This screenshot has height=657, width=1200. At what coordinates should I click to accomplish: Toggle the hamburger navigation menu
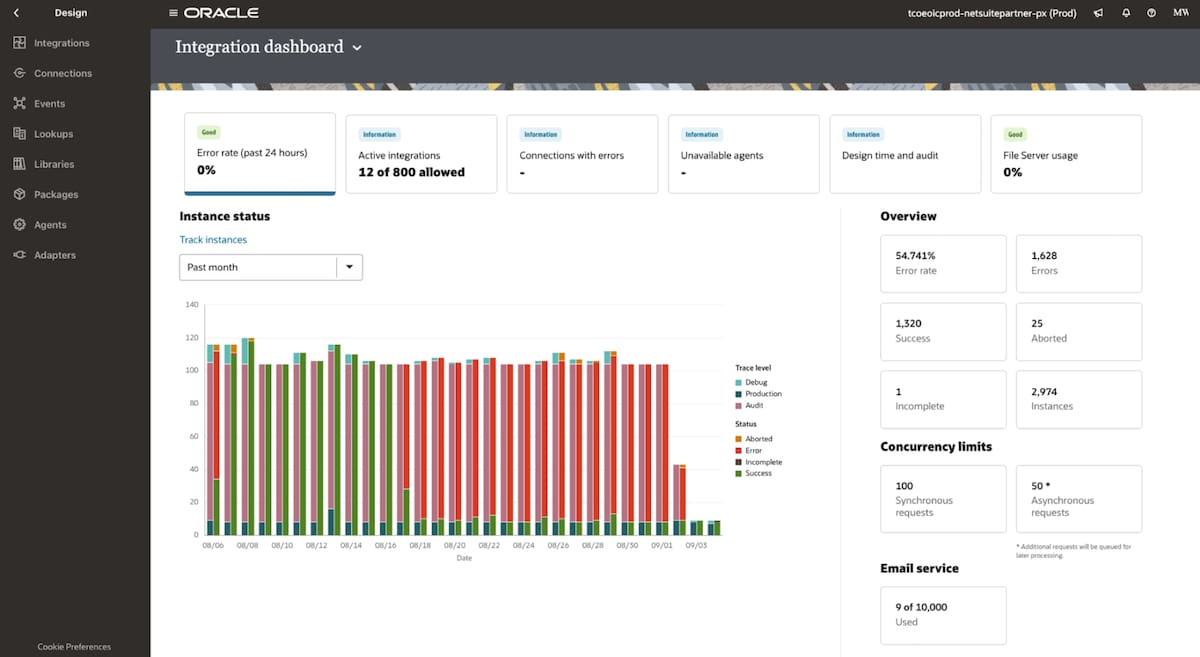[173, 13]
